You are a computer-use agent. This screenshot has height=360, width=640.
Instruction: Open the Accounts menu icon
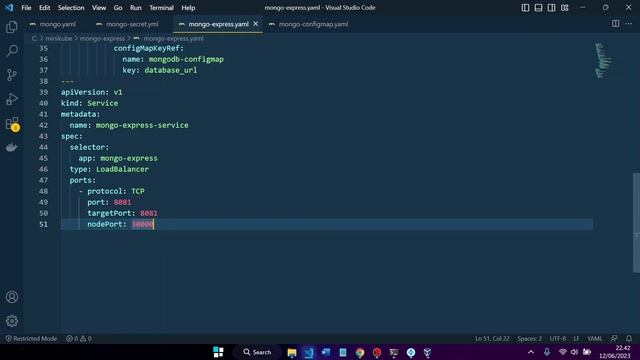tap(12, 297)
